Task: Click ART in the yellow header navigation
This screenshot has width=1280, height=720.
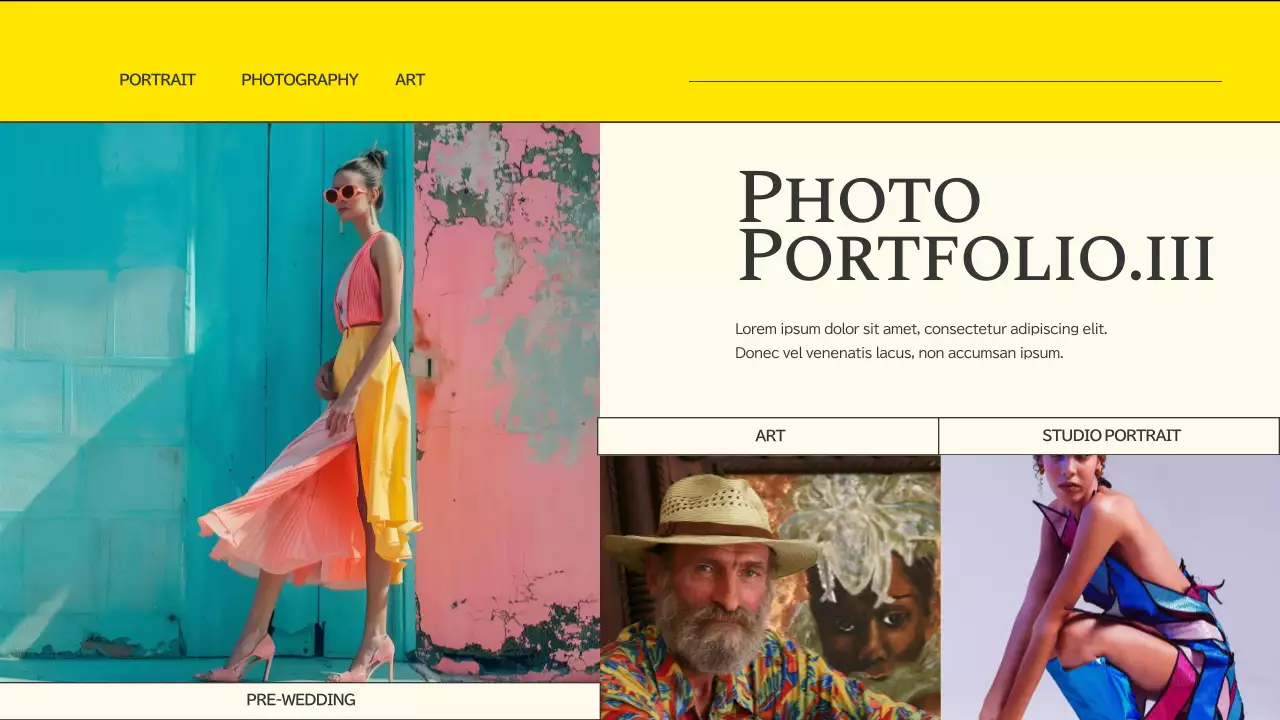Action: click(409, 80)
